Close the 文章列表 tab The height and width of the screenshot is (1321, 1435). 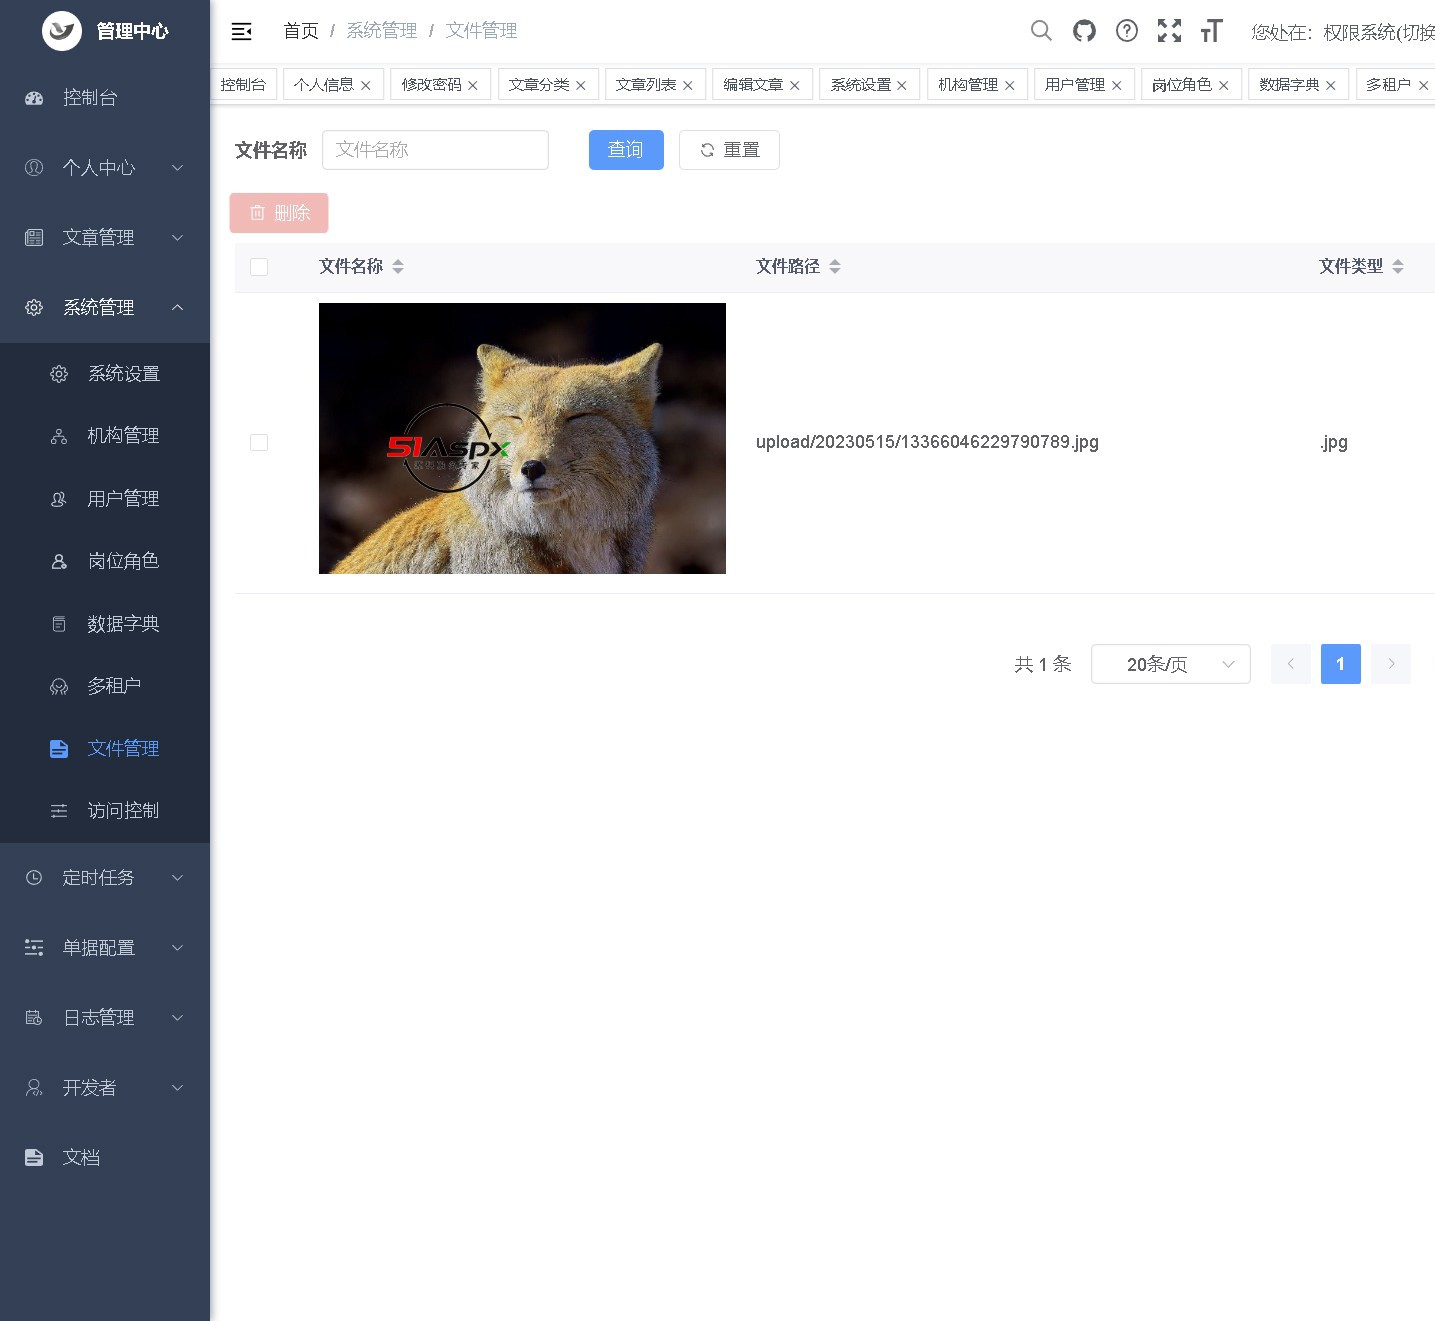pos(688,86)
